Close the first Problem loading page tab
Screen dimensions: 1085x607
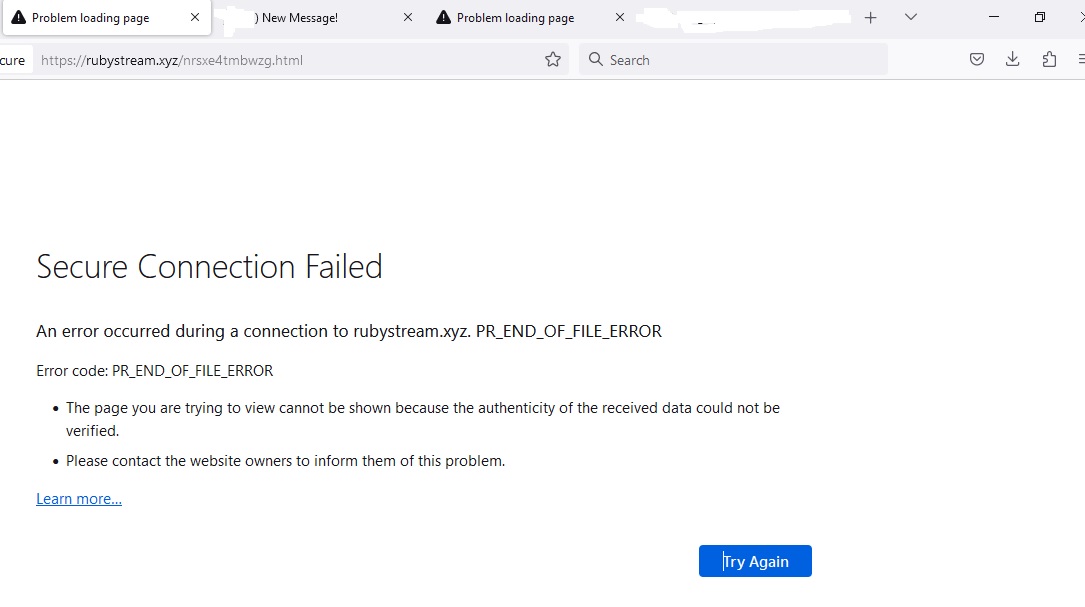pyautogui.click(x=195, y=18)
